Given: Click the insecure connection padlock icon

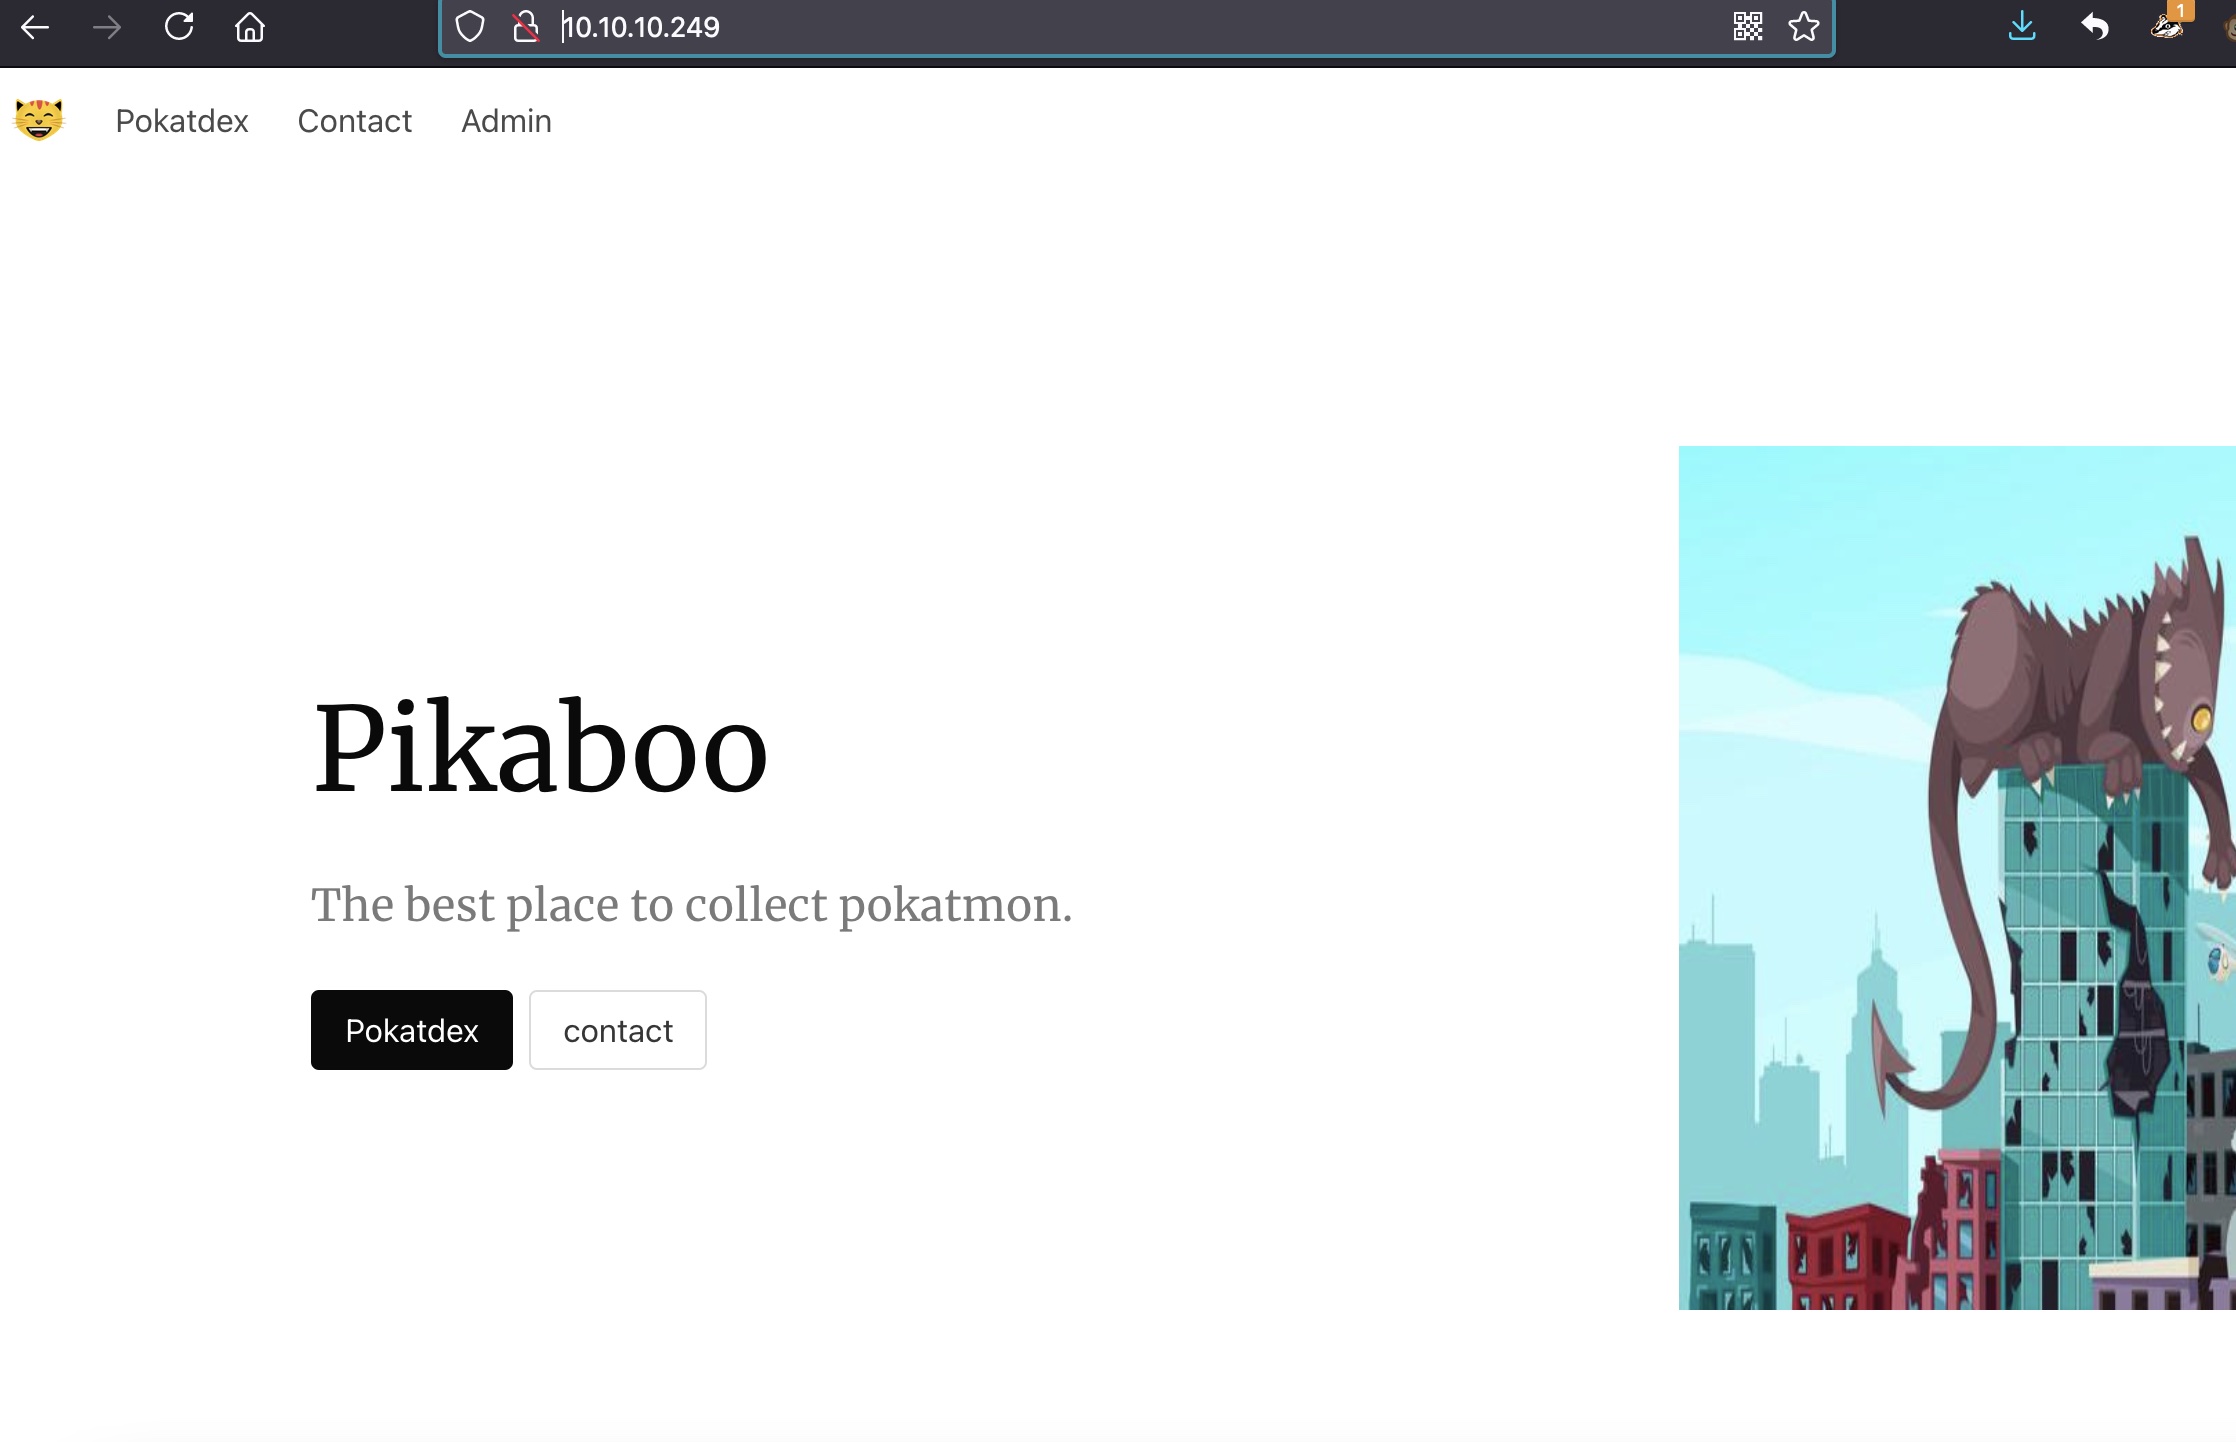Looking at the screenshot, I should pyautogui.click(x=525, y=27).
